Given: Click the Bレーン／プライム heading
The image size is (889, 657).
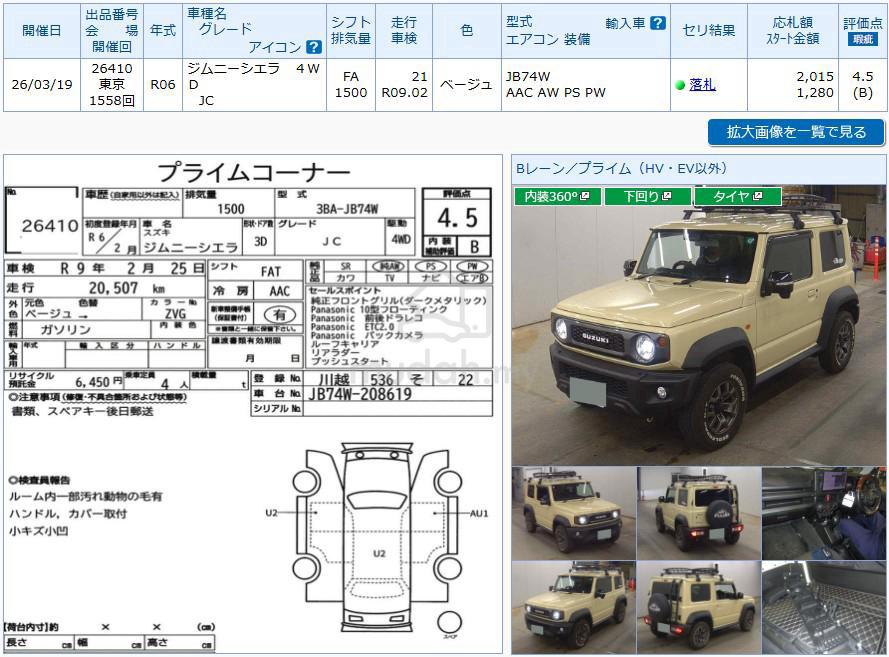Looking at the screenshot, I should (x=622, y=168).
